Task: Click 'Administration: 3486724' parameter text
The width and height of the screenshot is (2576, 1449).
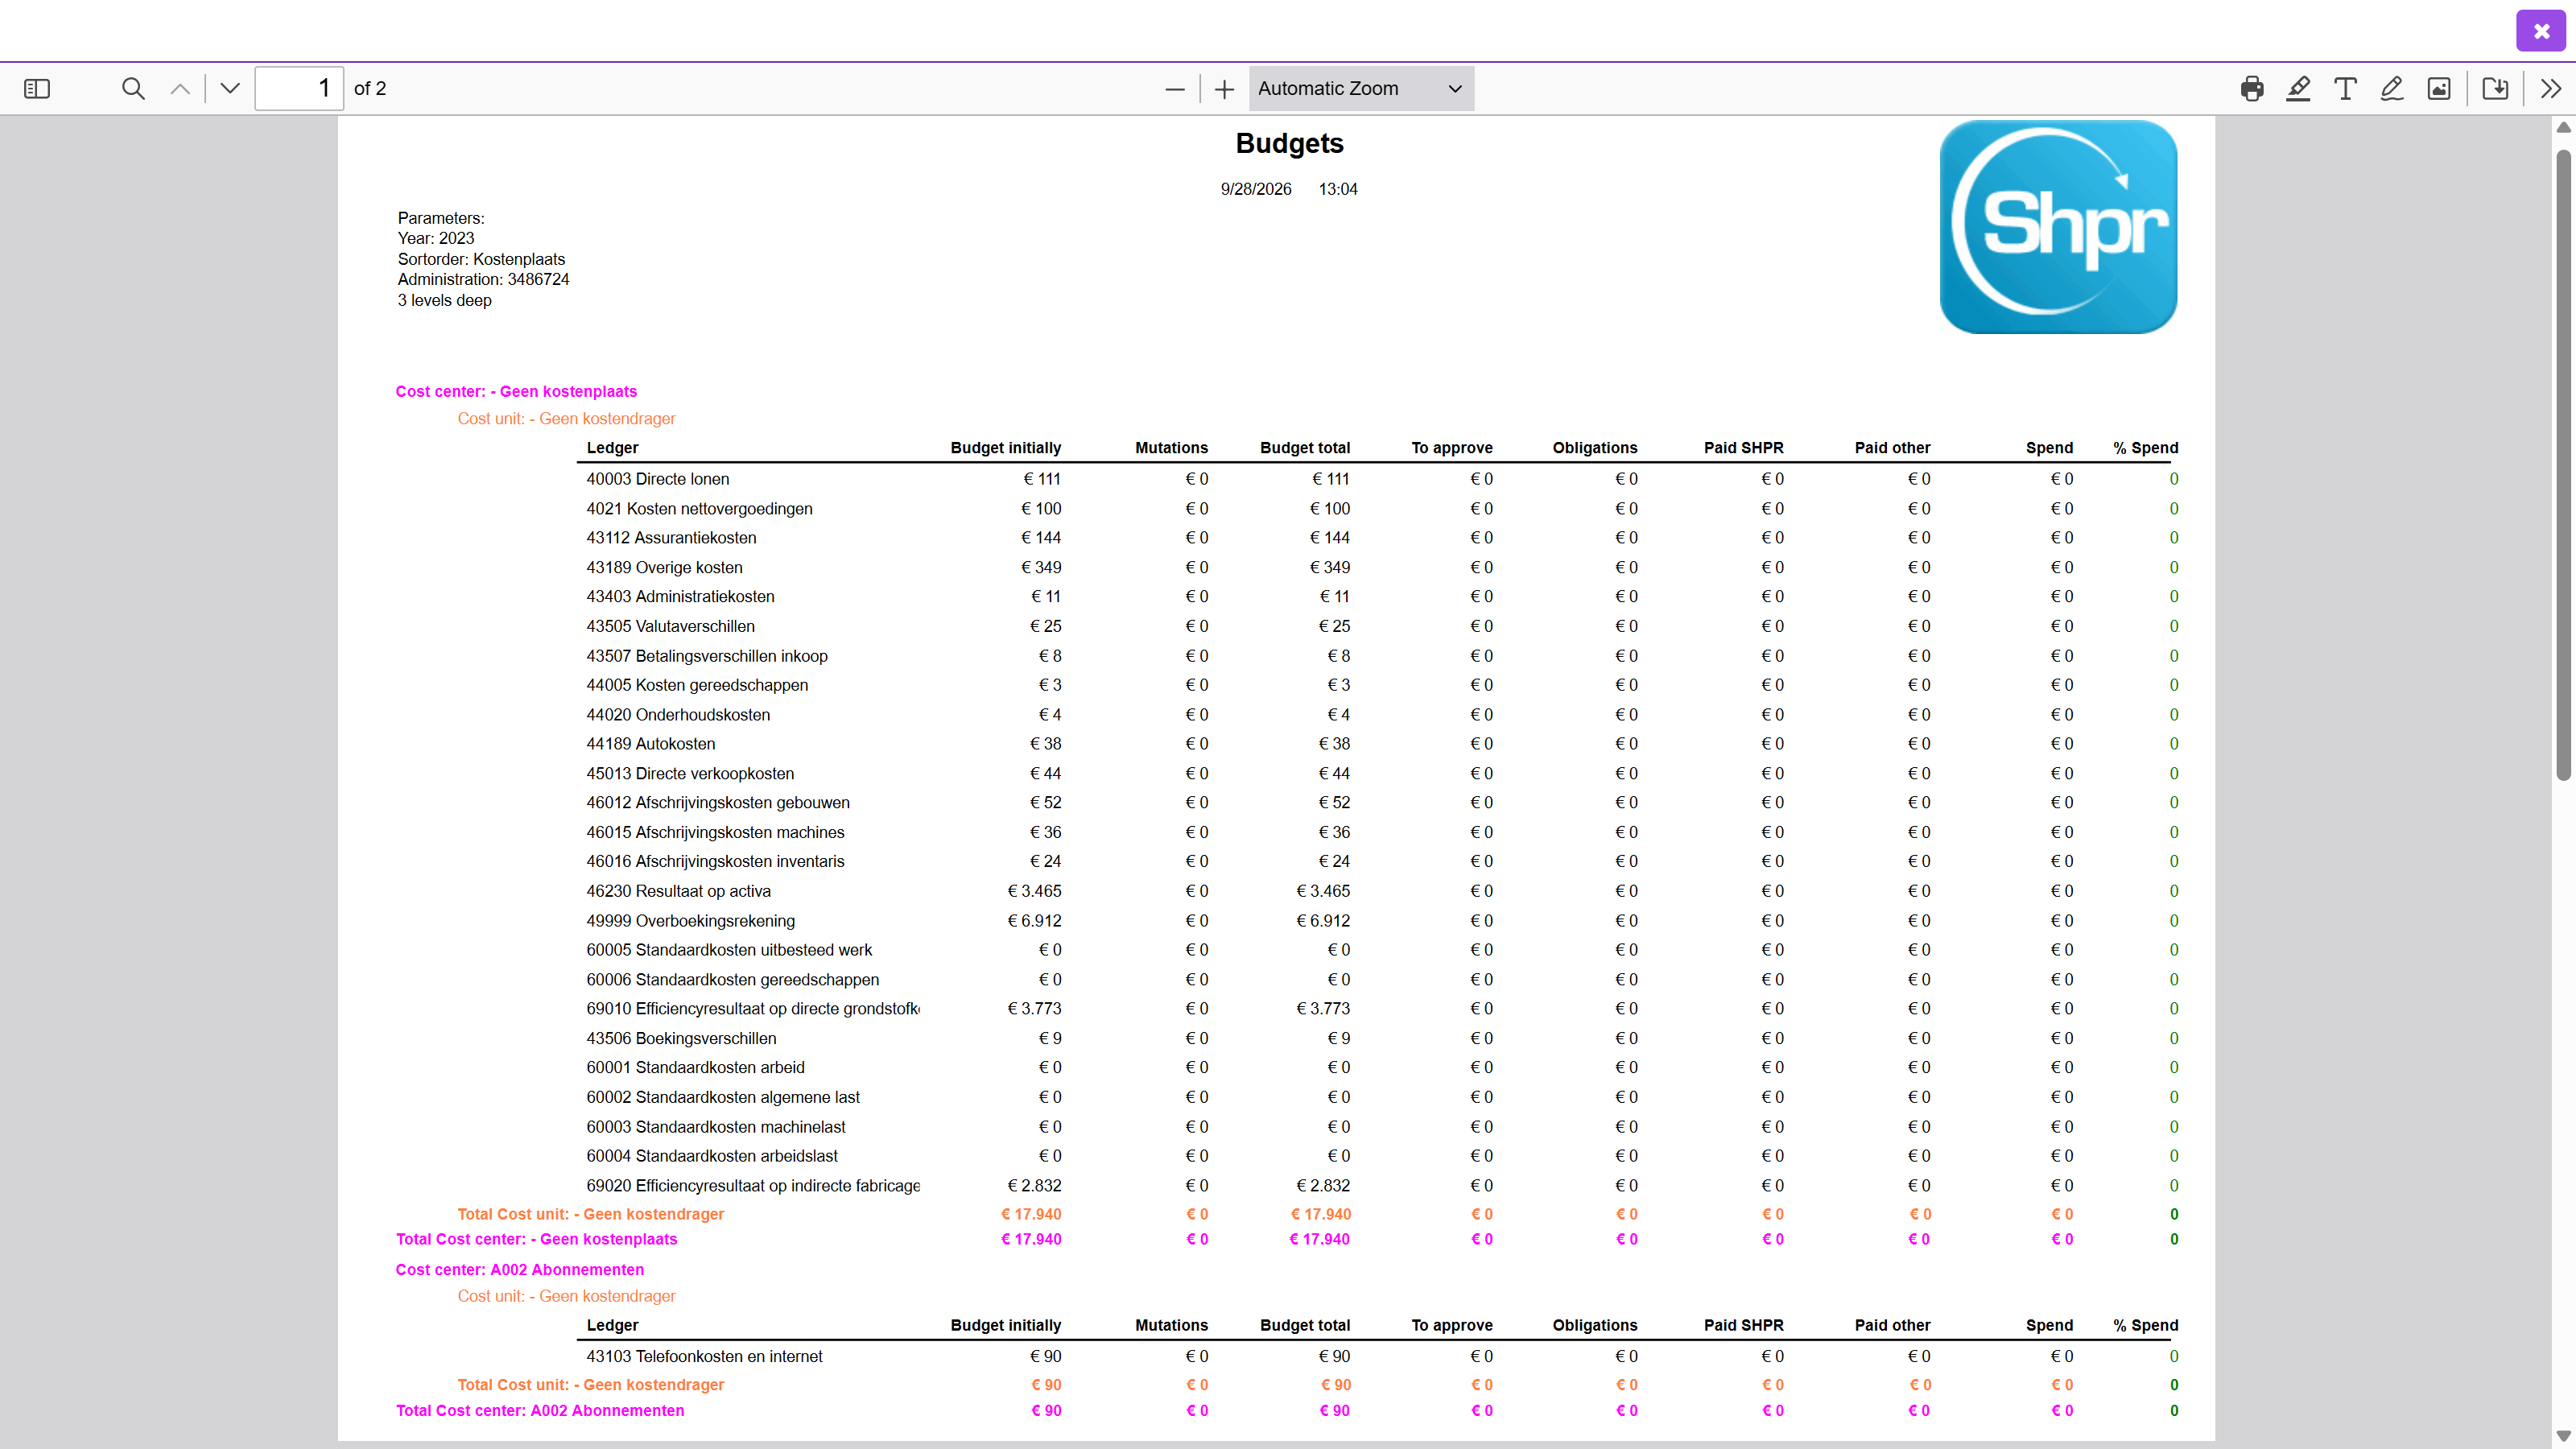Action: pyautogui.click(x=483, y=279)
